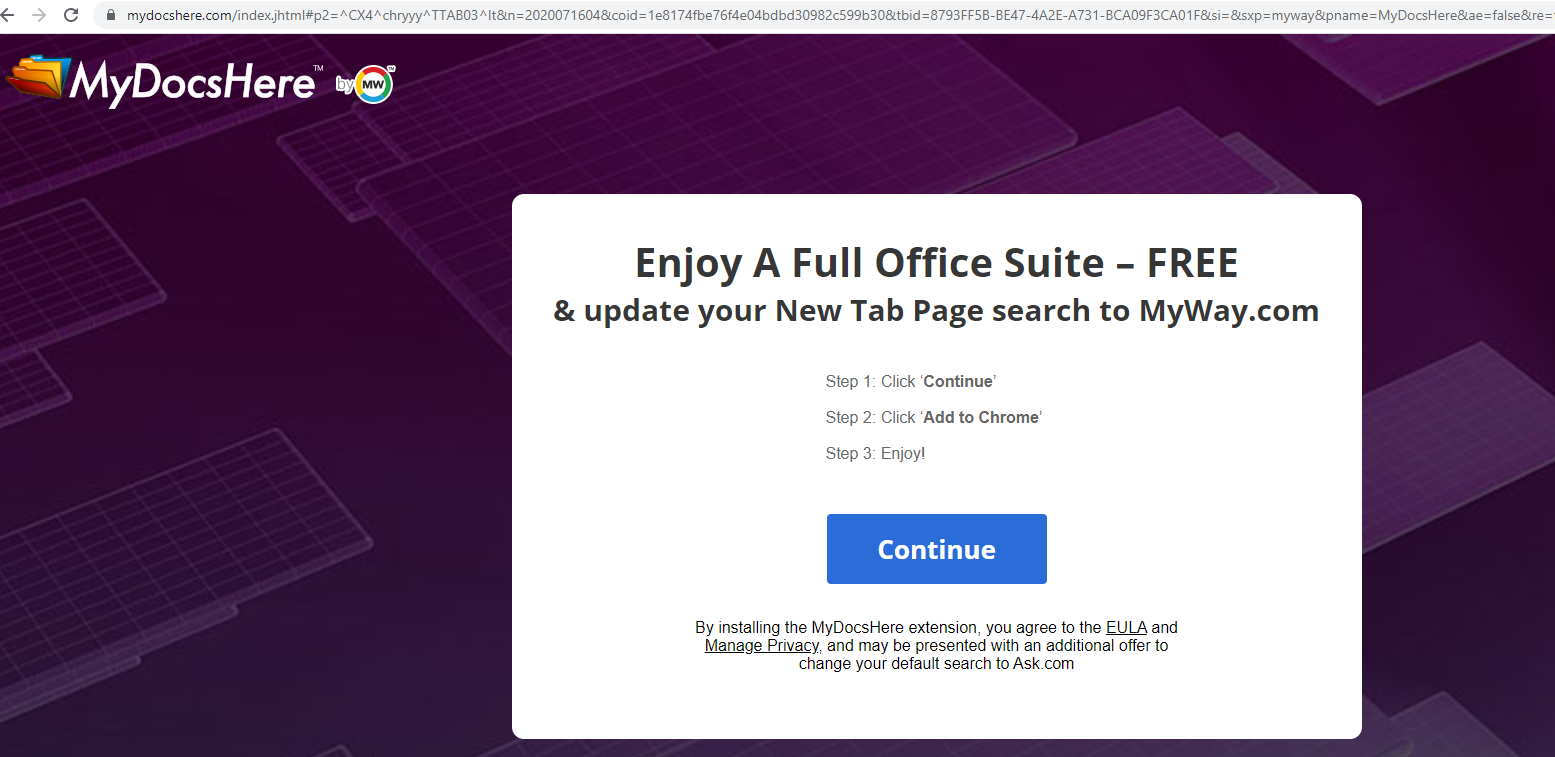
Task: Click the 'update your New Tab Page search' subheading
Action: 936,311
